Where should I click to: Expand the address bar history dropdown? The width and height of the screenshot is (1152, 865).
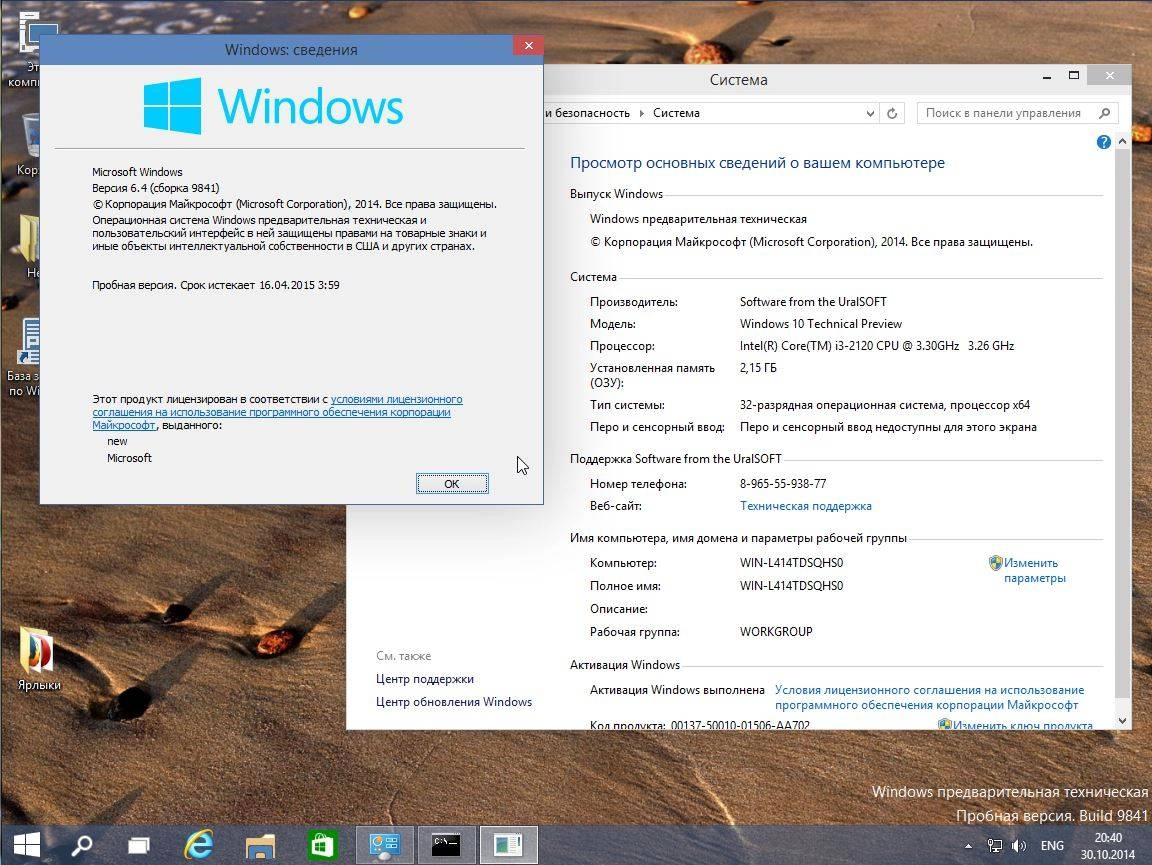click(870, 113)
